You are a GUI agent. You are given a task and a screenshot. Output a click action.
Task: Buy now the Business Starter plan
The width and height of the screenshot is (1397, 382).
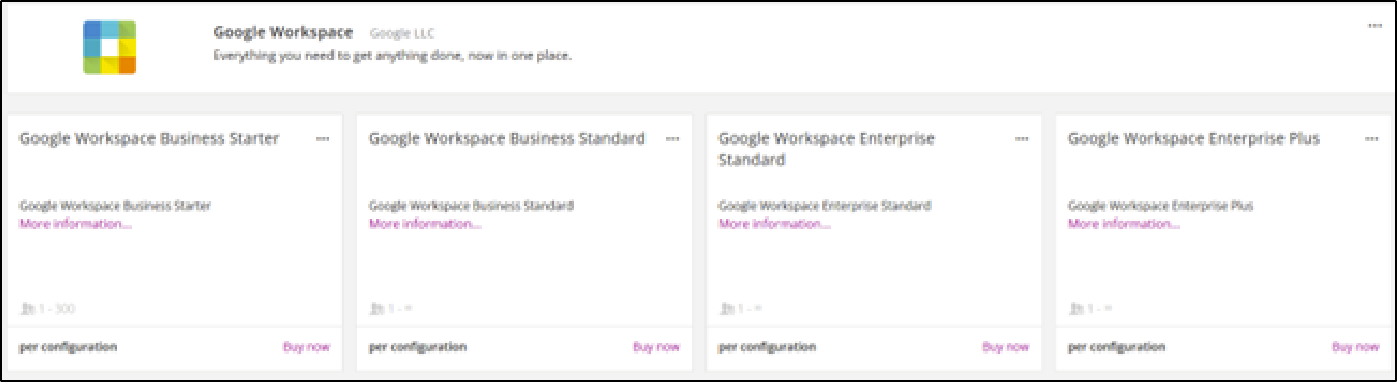tap(306, 347)
